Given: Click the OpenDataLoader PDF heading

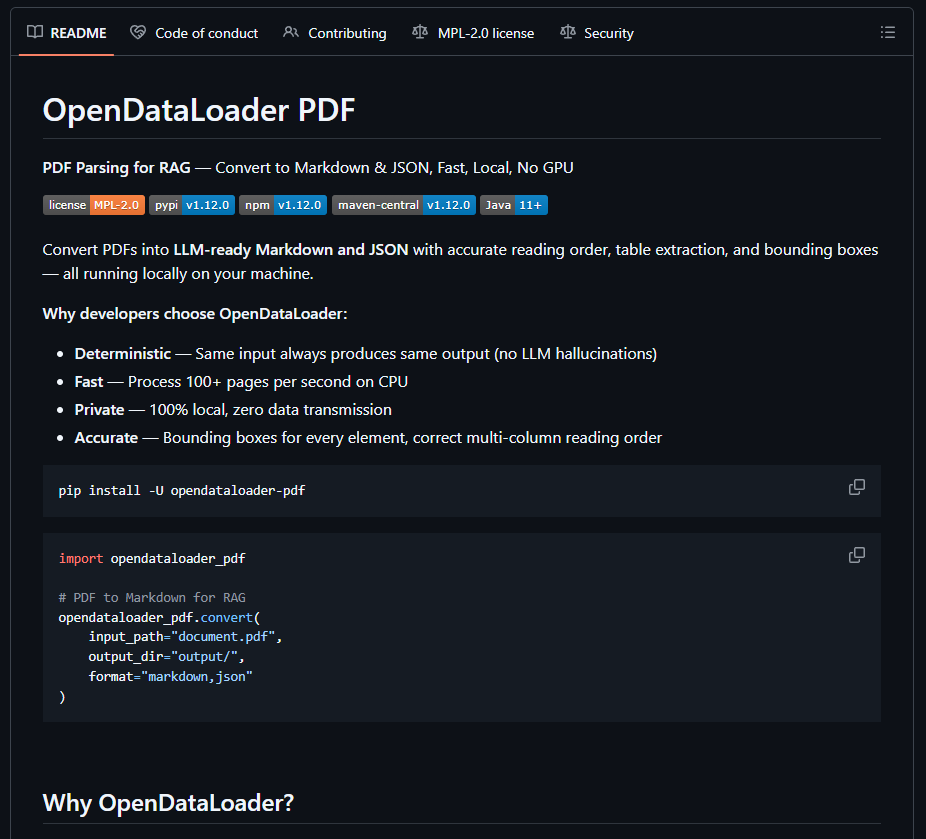Looking at the screenshot, I should coord(199,110).
